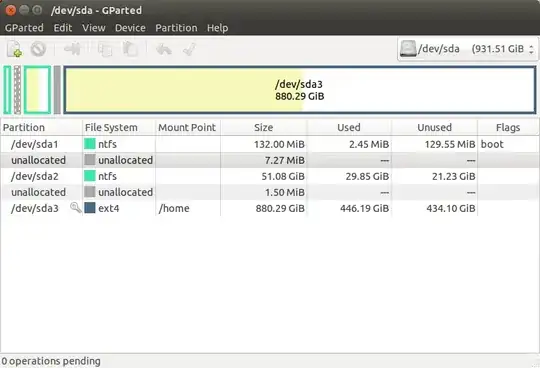
Task: Select the 1.50 MiB unallocated row
Action: [x=270, y=192]
